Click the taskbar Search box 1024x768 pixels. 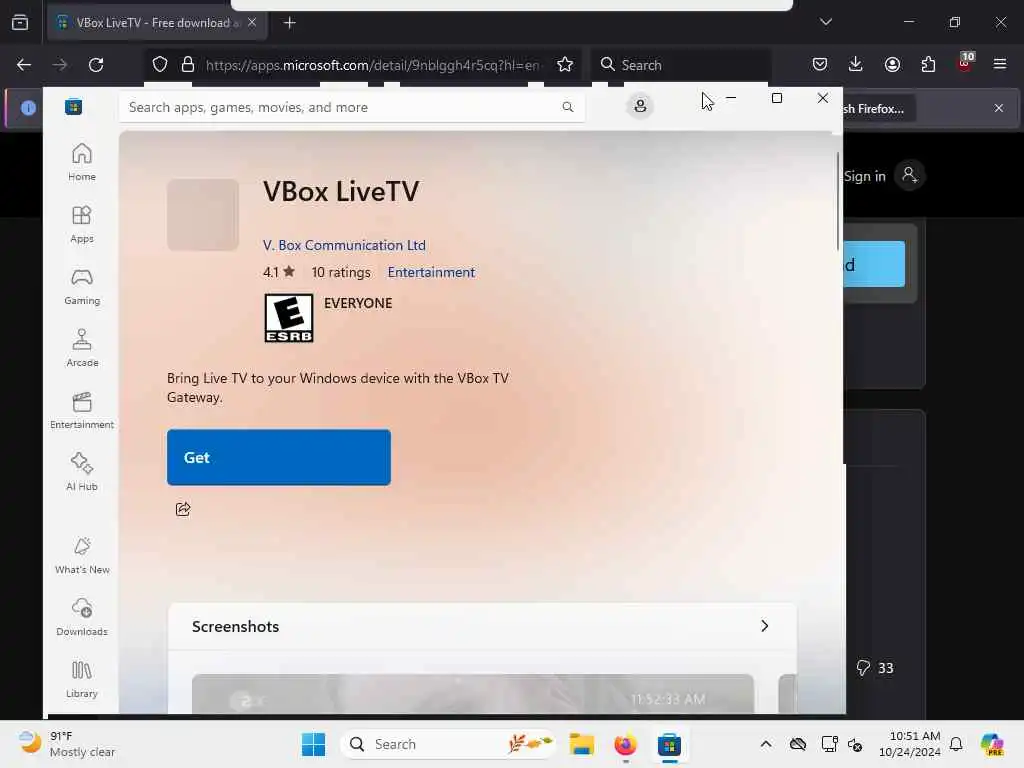(447, 744)
